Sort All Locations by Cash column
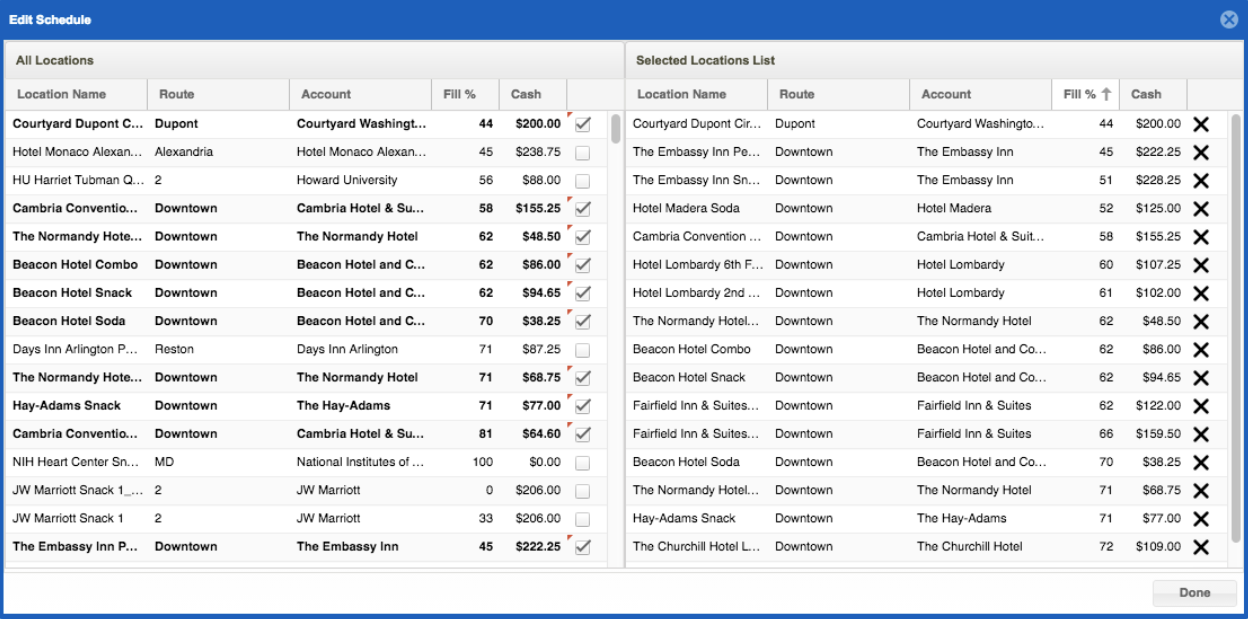This screenshot has height=620, width=1248. (x=533, y=94)
